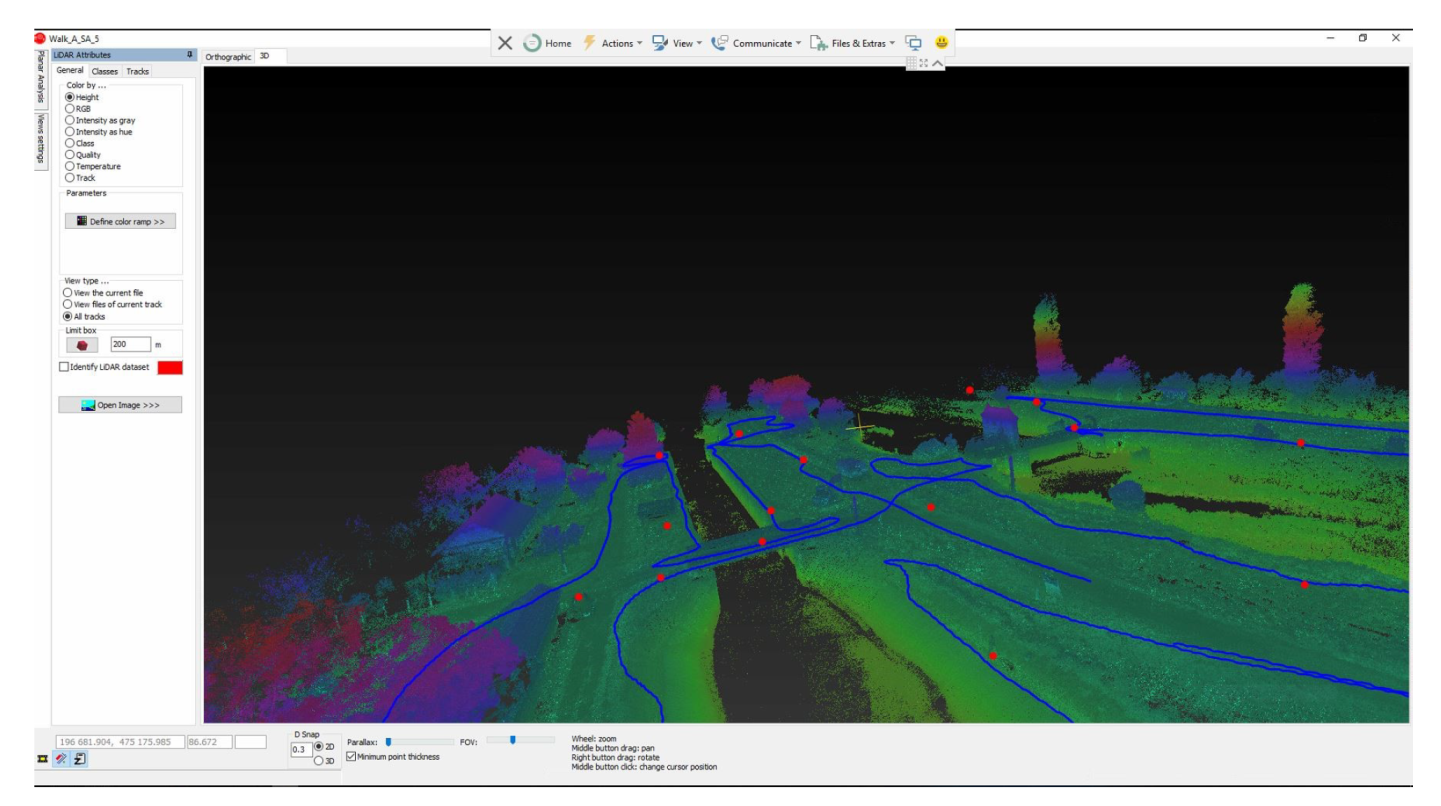Click the yellow film-strip icon bottom left
This screenshot has width=1441, height=806.
43,760
